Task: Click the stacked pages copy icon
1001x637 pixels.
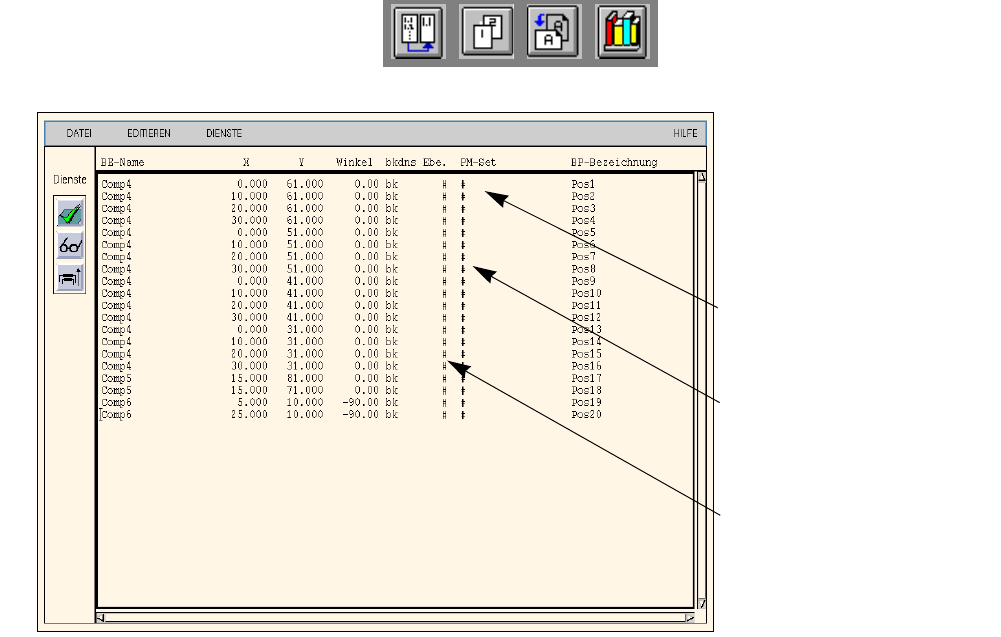Action: (486, 32)
